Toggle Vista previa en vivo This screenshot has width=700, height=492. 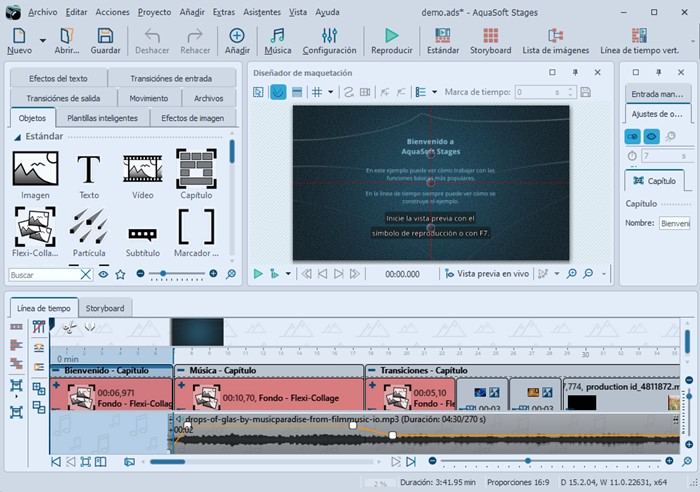point(487,274)
